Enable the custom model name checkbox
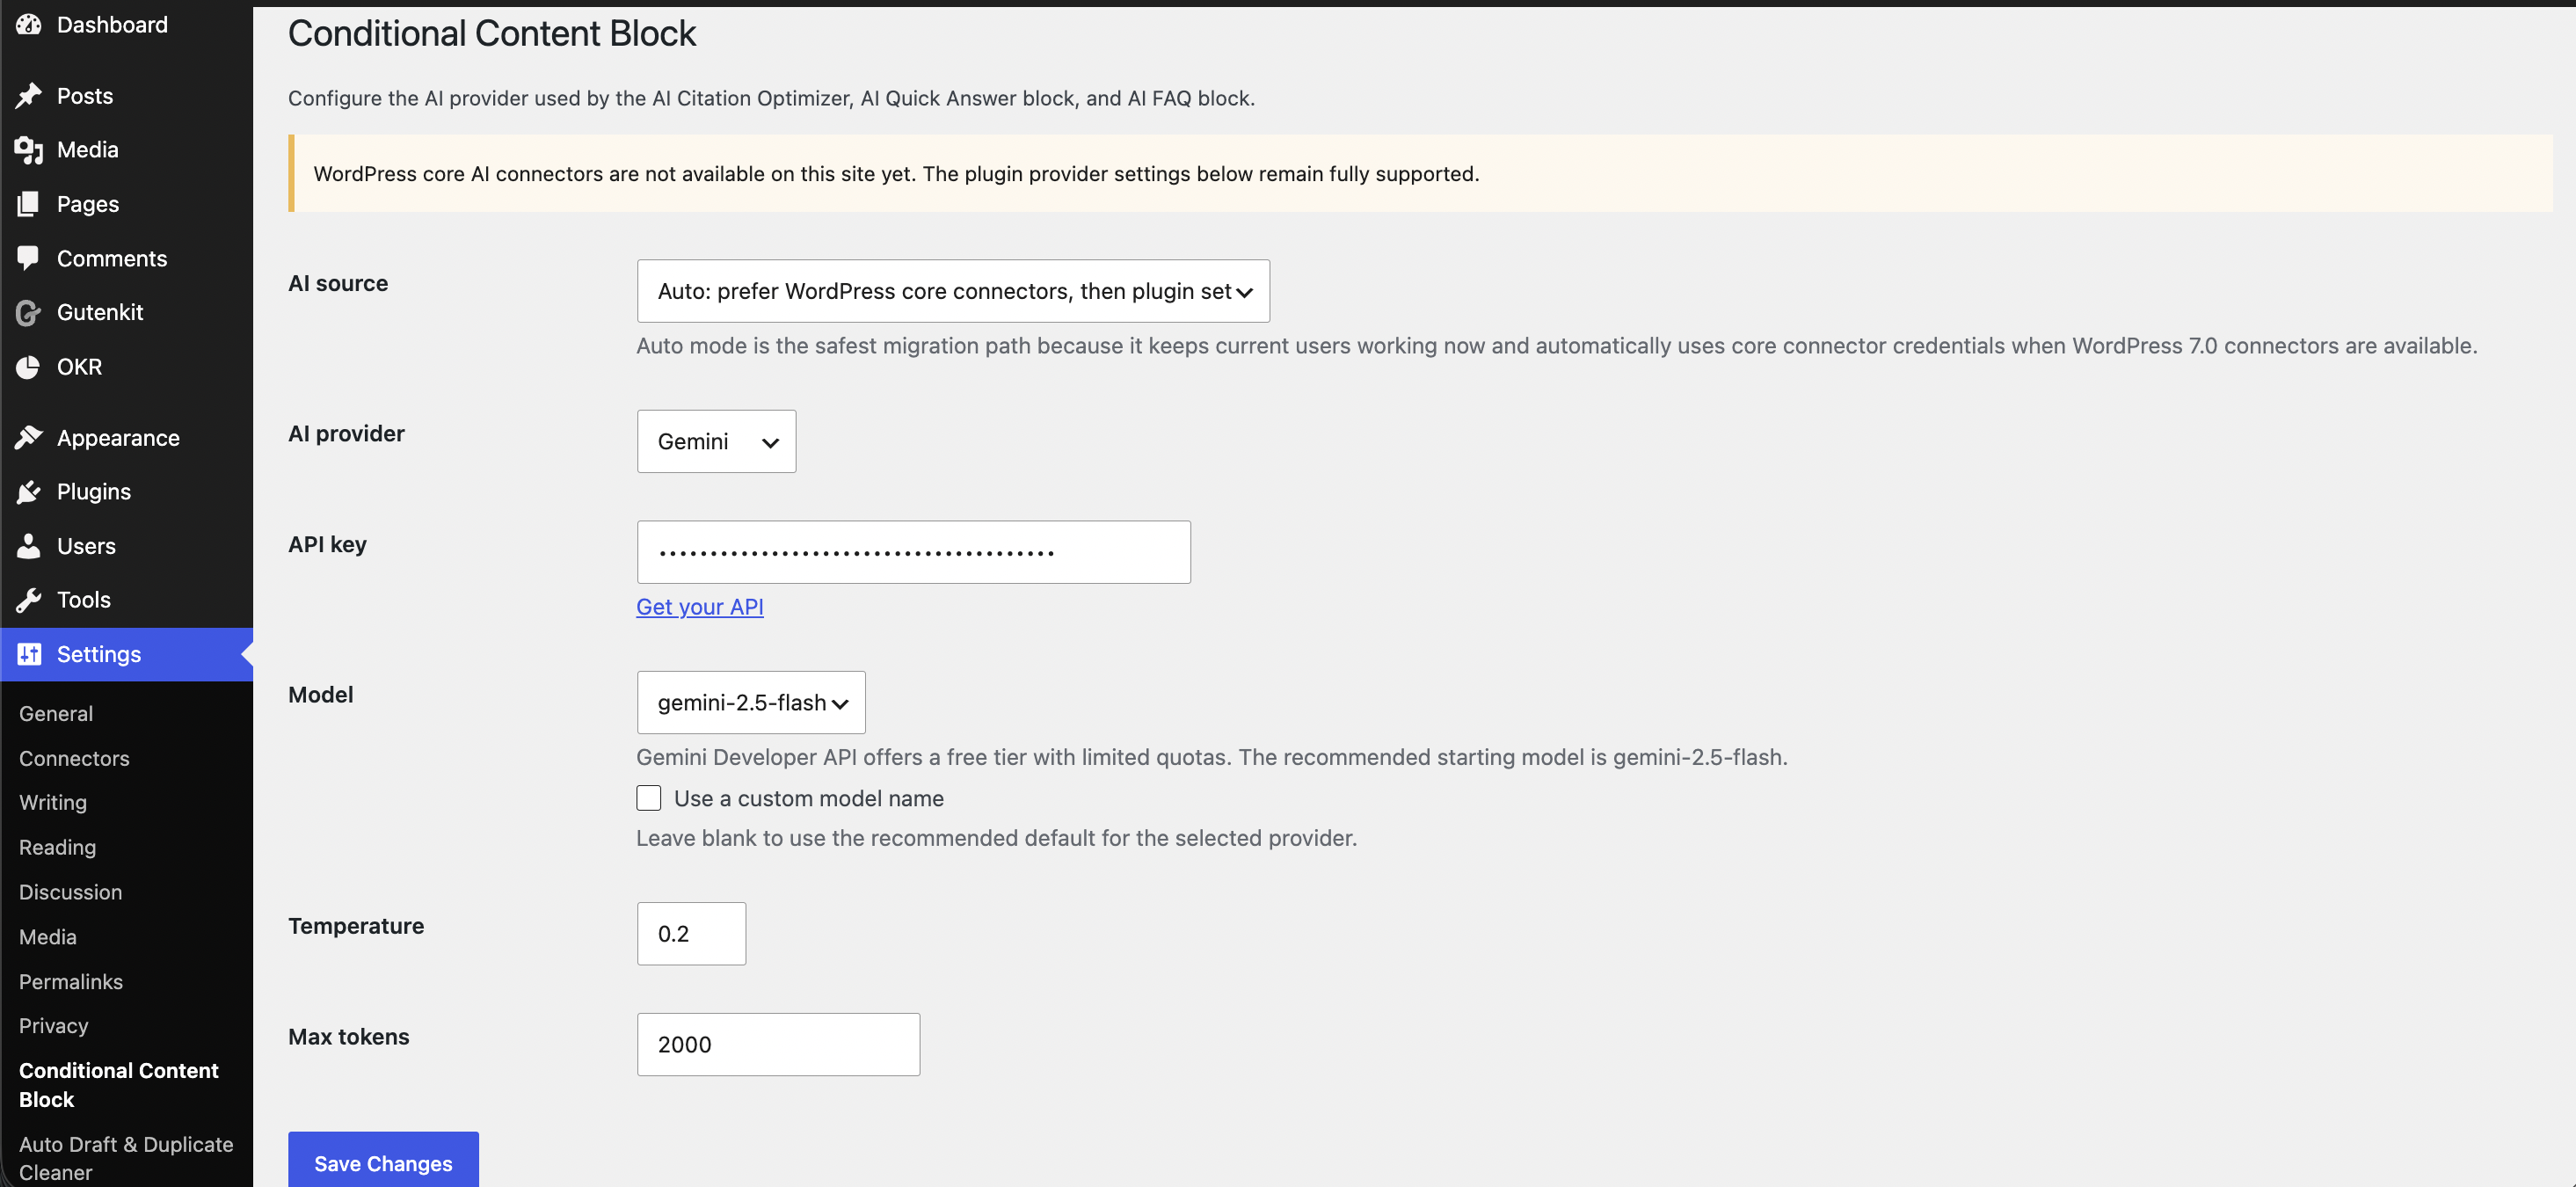The image size is (2576, 1187). (x=649, y=798)
